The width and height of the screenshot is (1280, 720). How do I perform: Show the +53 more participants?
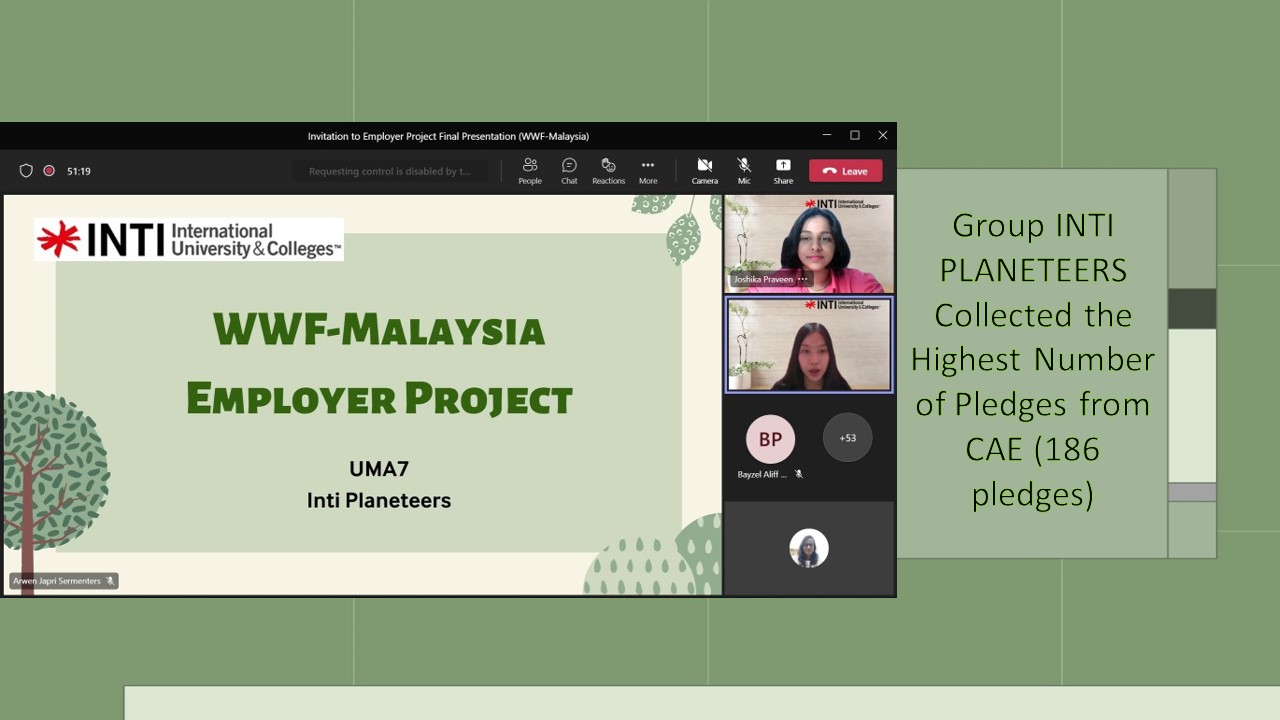coord(847,438)
